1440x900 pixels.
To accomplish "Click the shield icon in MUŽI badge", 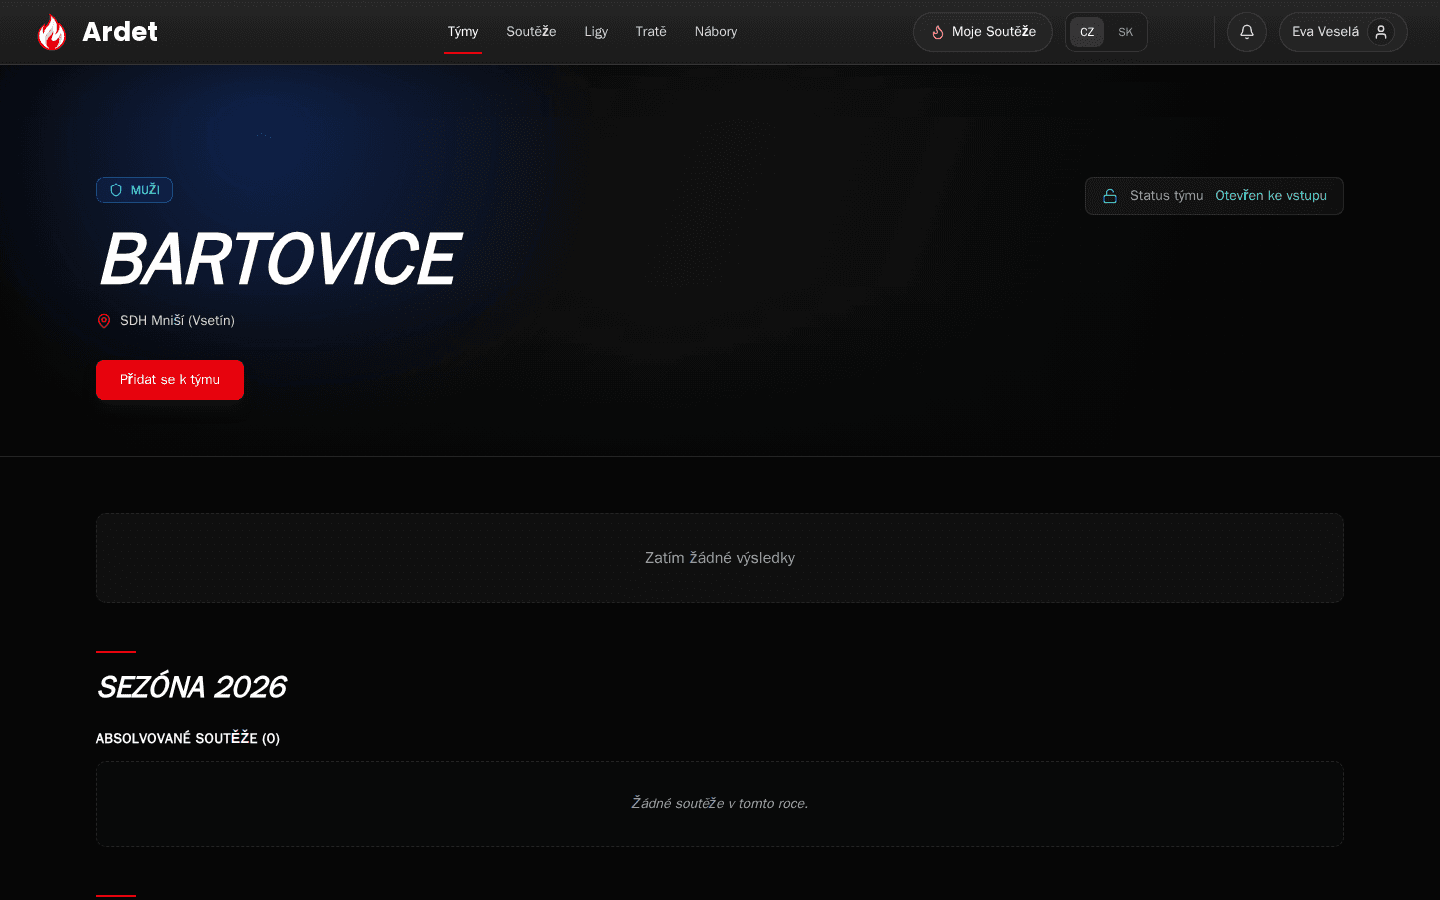I will [x=116, y=190].
